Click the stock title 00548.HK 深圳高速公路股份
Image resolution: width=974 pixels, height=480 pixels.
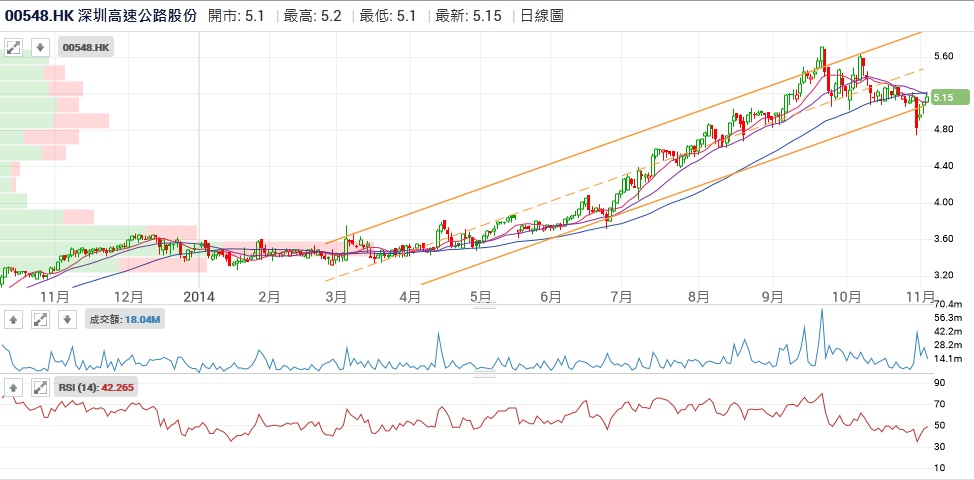click(x=102, y=15)
